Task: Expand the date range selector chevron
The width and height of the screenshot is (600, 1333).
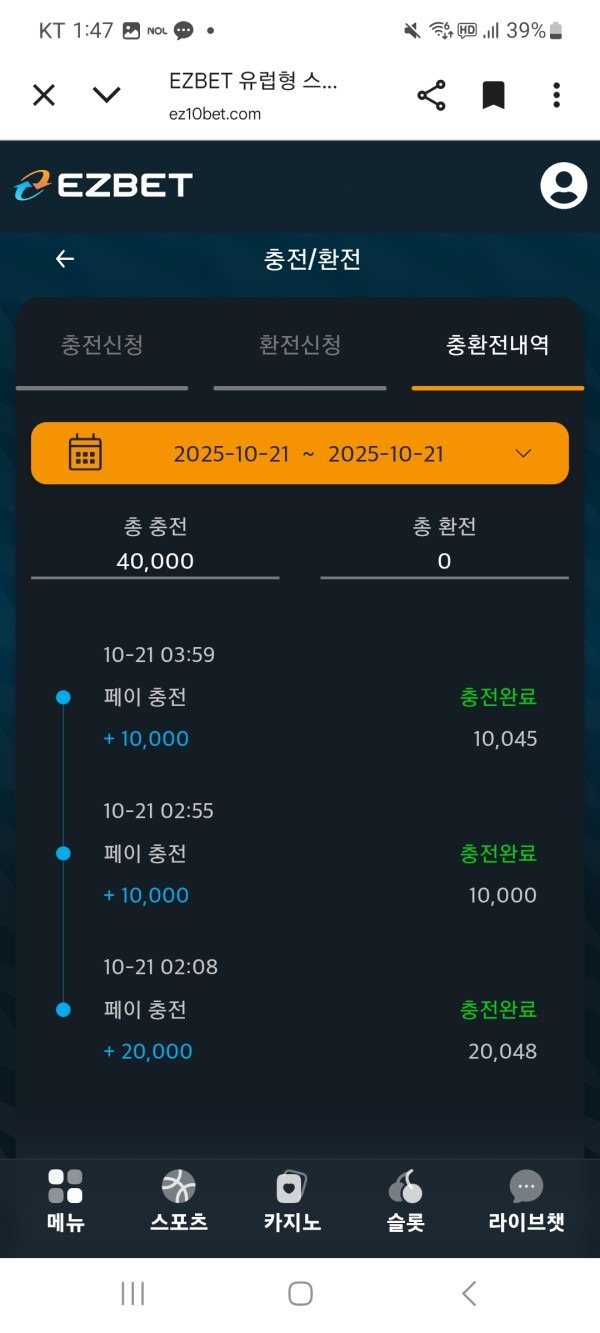Action: (523, 453)
